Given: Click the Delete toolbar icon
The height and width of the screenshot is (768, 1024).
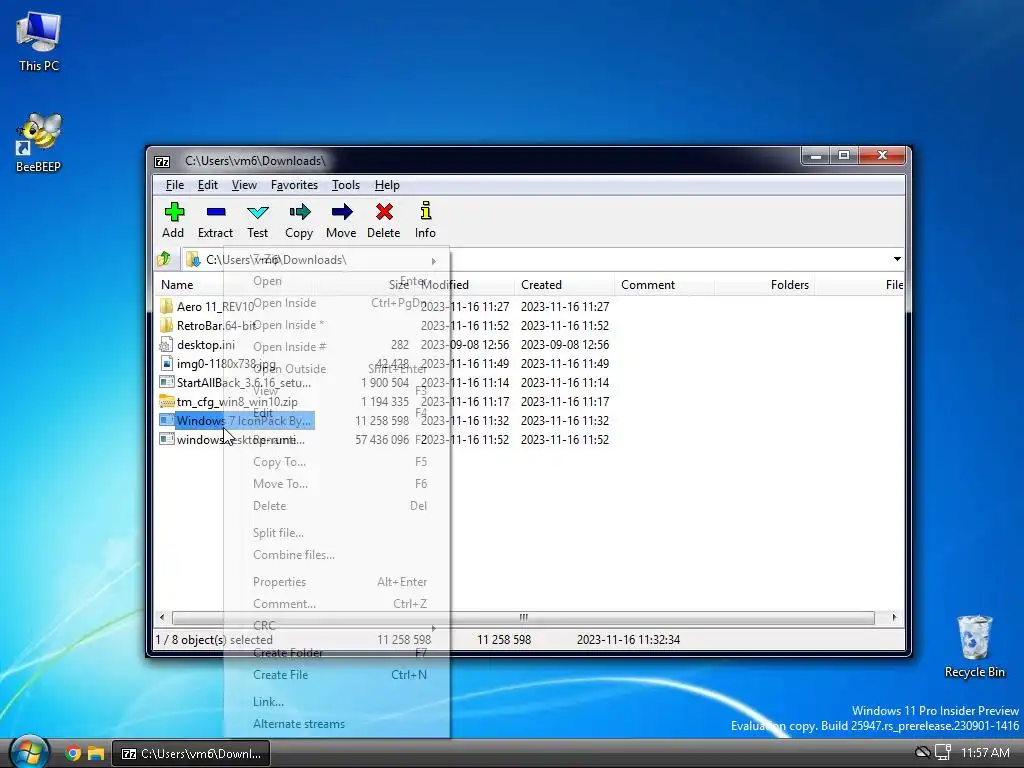Looking at the screenshot, I should coord(384,212).
